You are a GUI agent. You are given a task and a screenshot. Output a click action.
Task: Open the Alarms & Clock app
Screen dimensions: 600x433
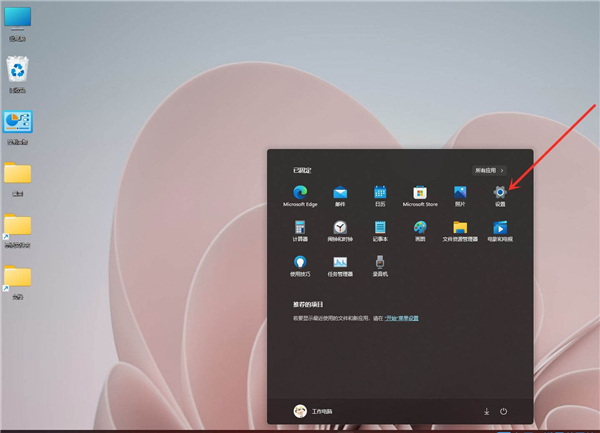point(340,231)
